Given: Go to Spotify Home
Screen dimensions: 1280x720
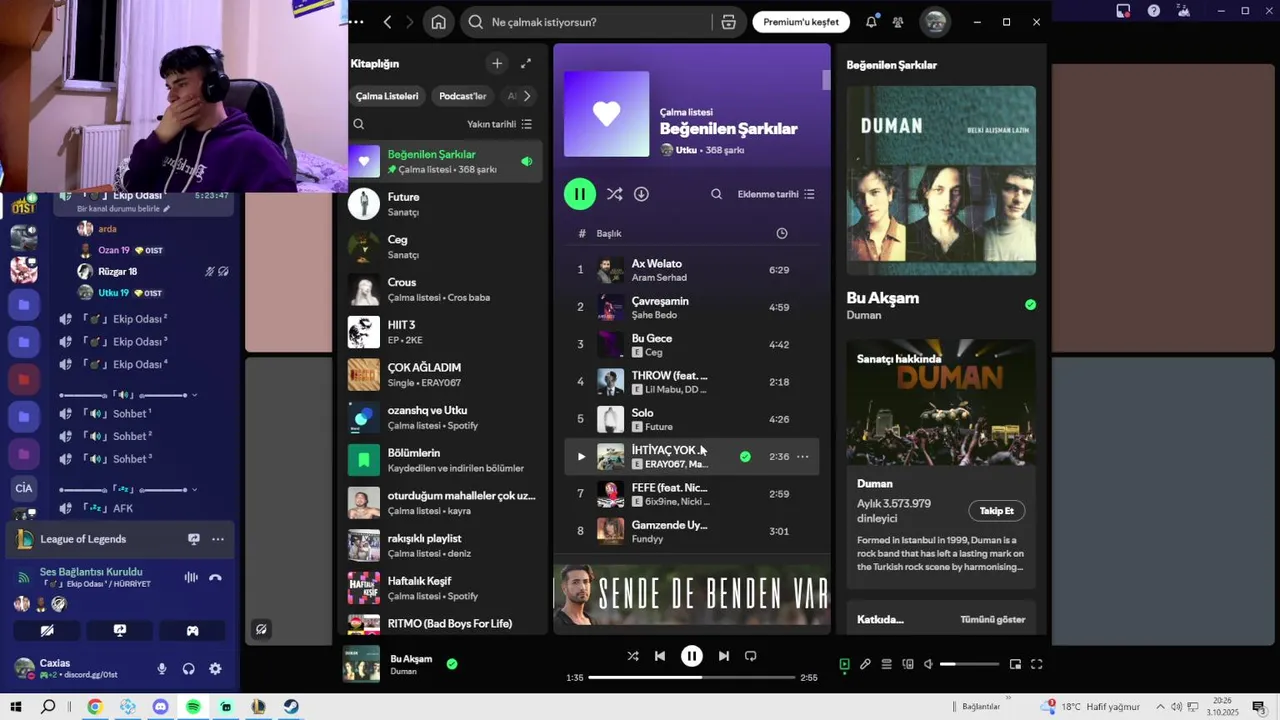Looking at the screenshot, I should [x=438, y=22].
